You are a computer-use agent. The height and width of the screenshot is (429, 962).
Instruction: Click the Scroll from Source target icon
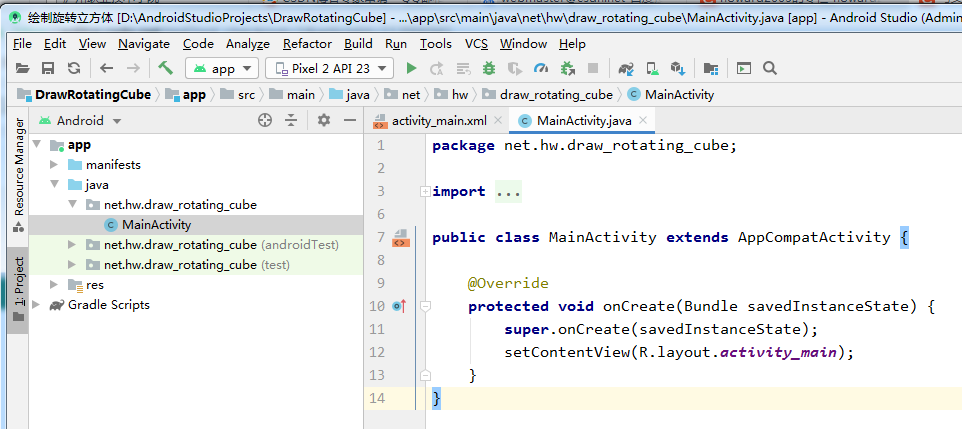265,120
